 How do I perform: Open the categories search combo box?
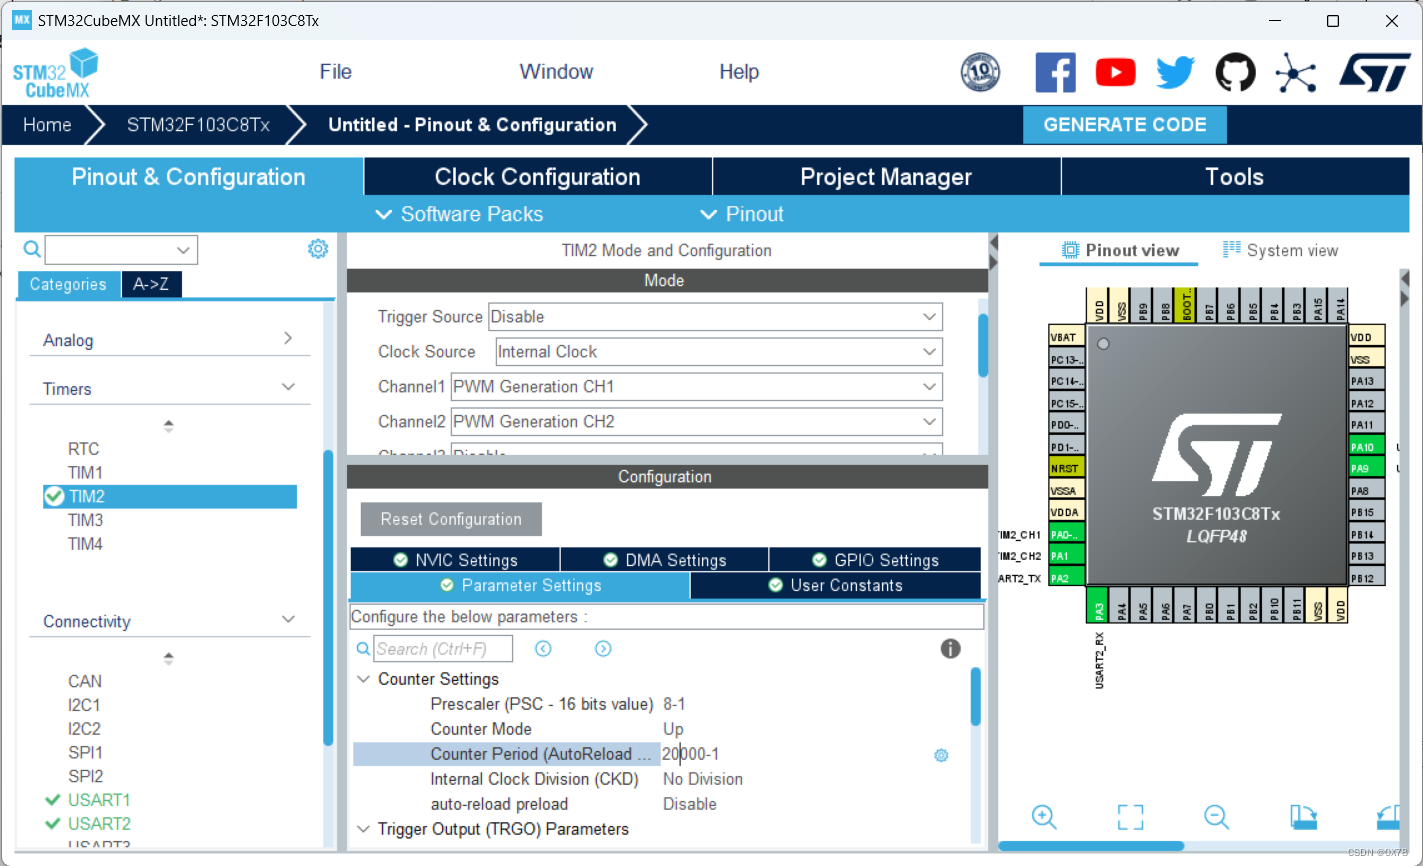[121, 250]
